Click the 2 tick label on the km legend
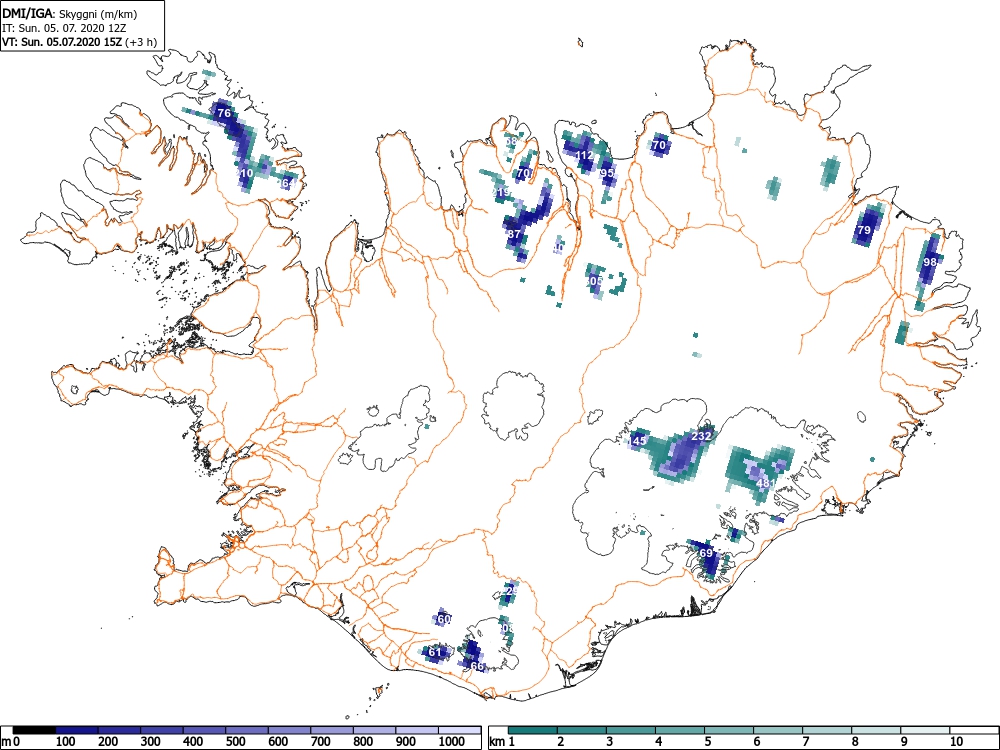 [561, 742]
